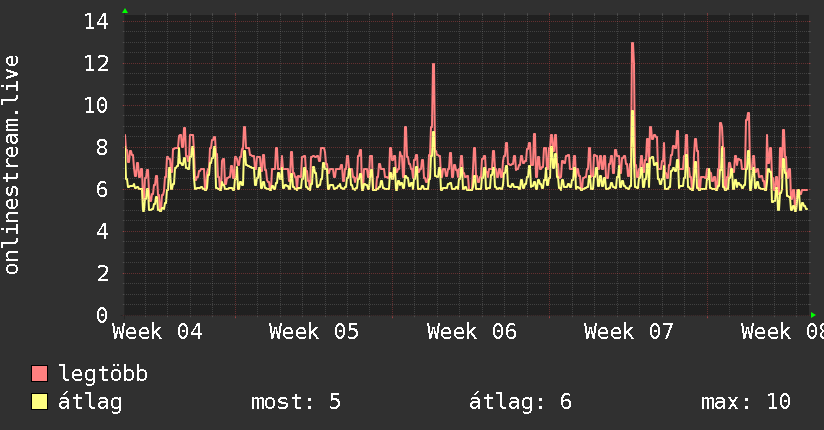Click the y-axis value 12
Viewport: 824px width, 430px height.
point(96,64)
